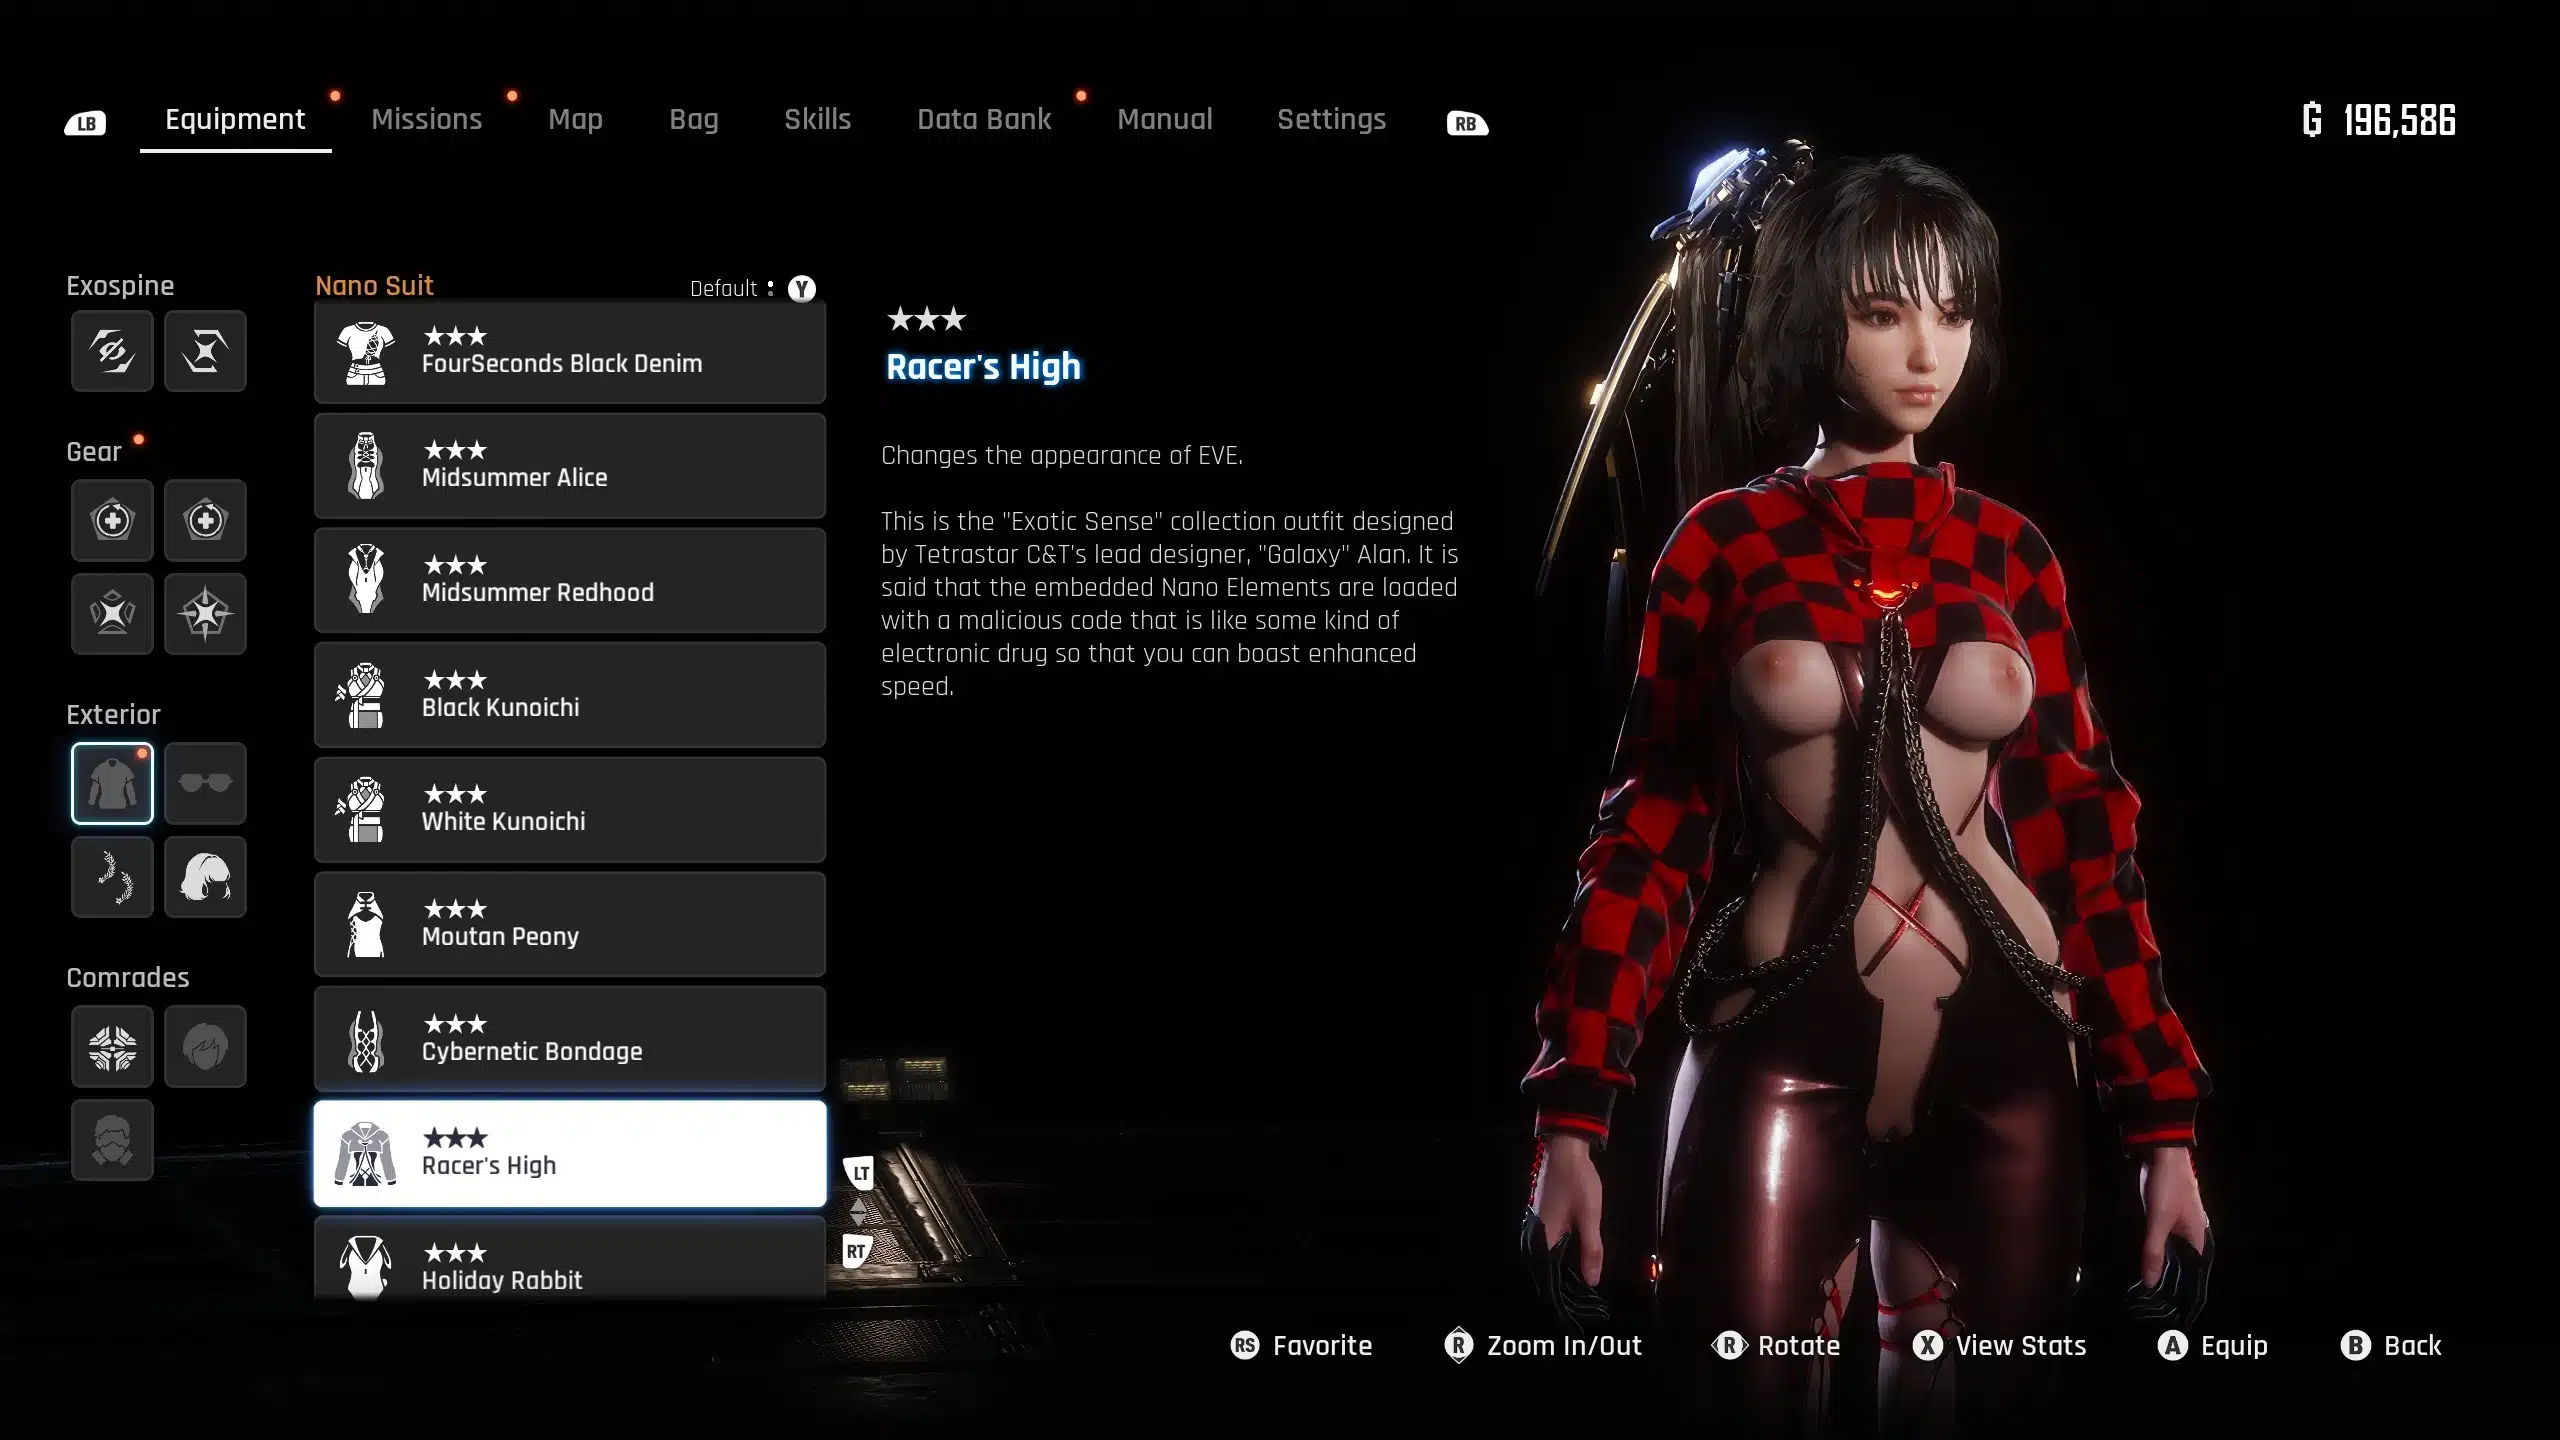Open the Bag tab
Viewport: 2560px width, 1440px height.
(x=694, y=120)
